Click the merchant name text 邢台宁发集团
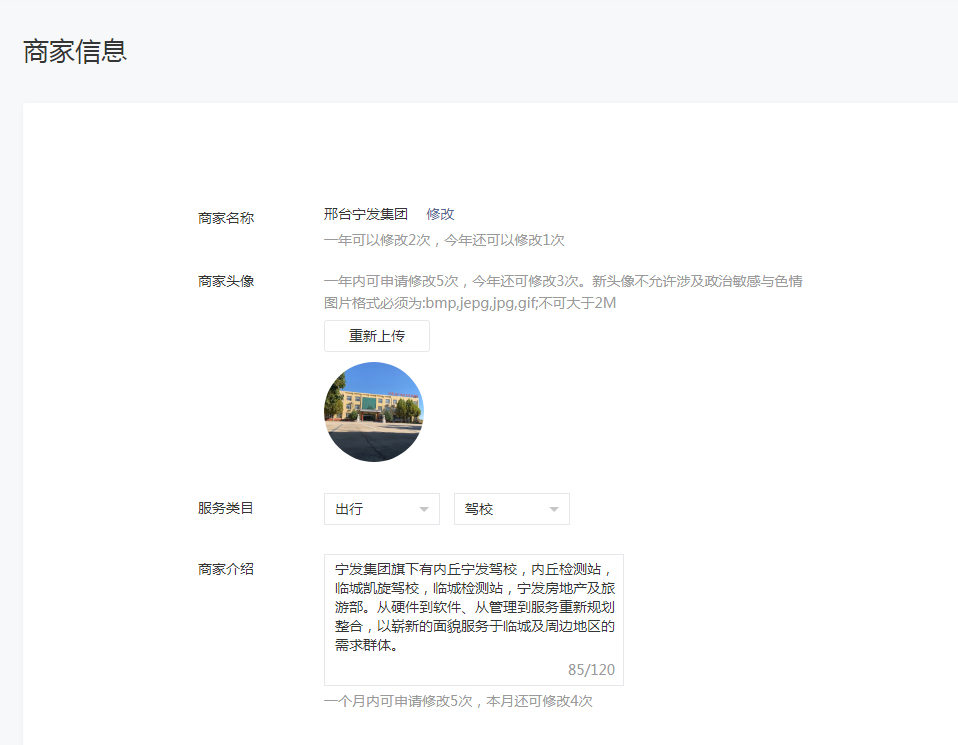Image resolution: width=958 pixels, height=745 pixels. click(365, 214)
